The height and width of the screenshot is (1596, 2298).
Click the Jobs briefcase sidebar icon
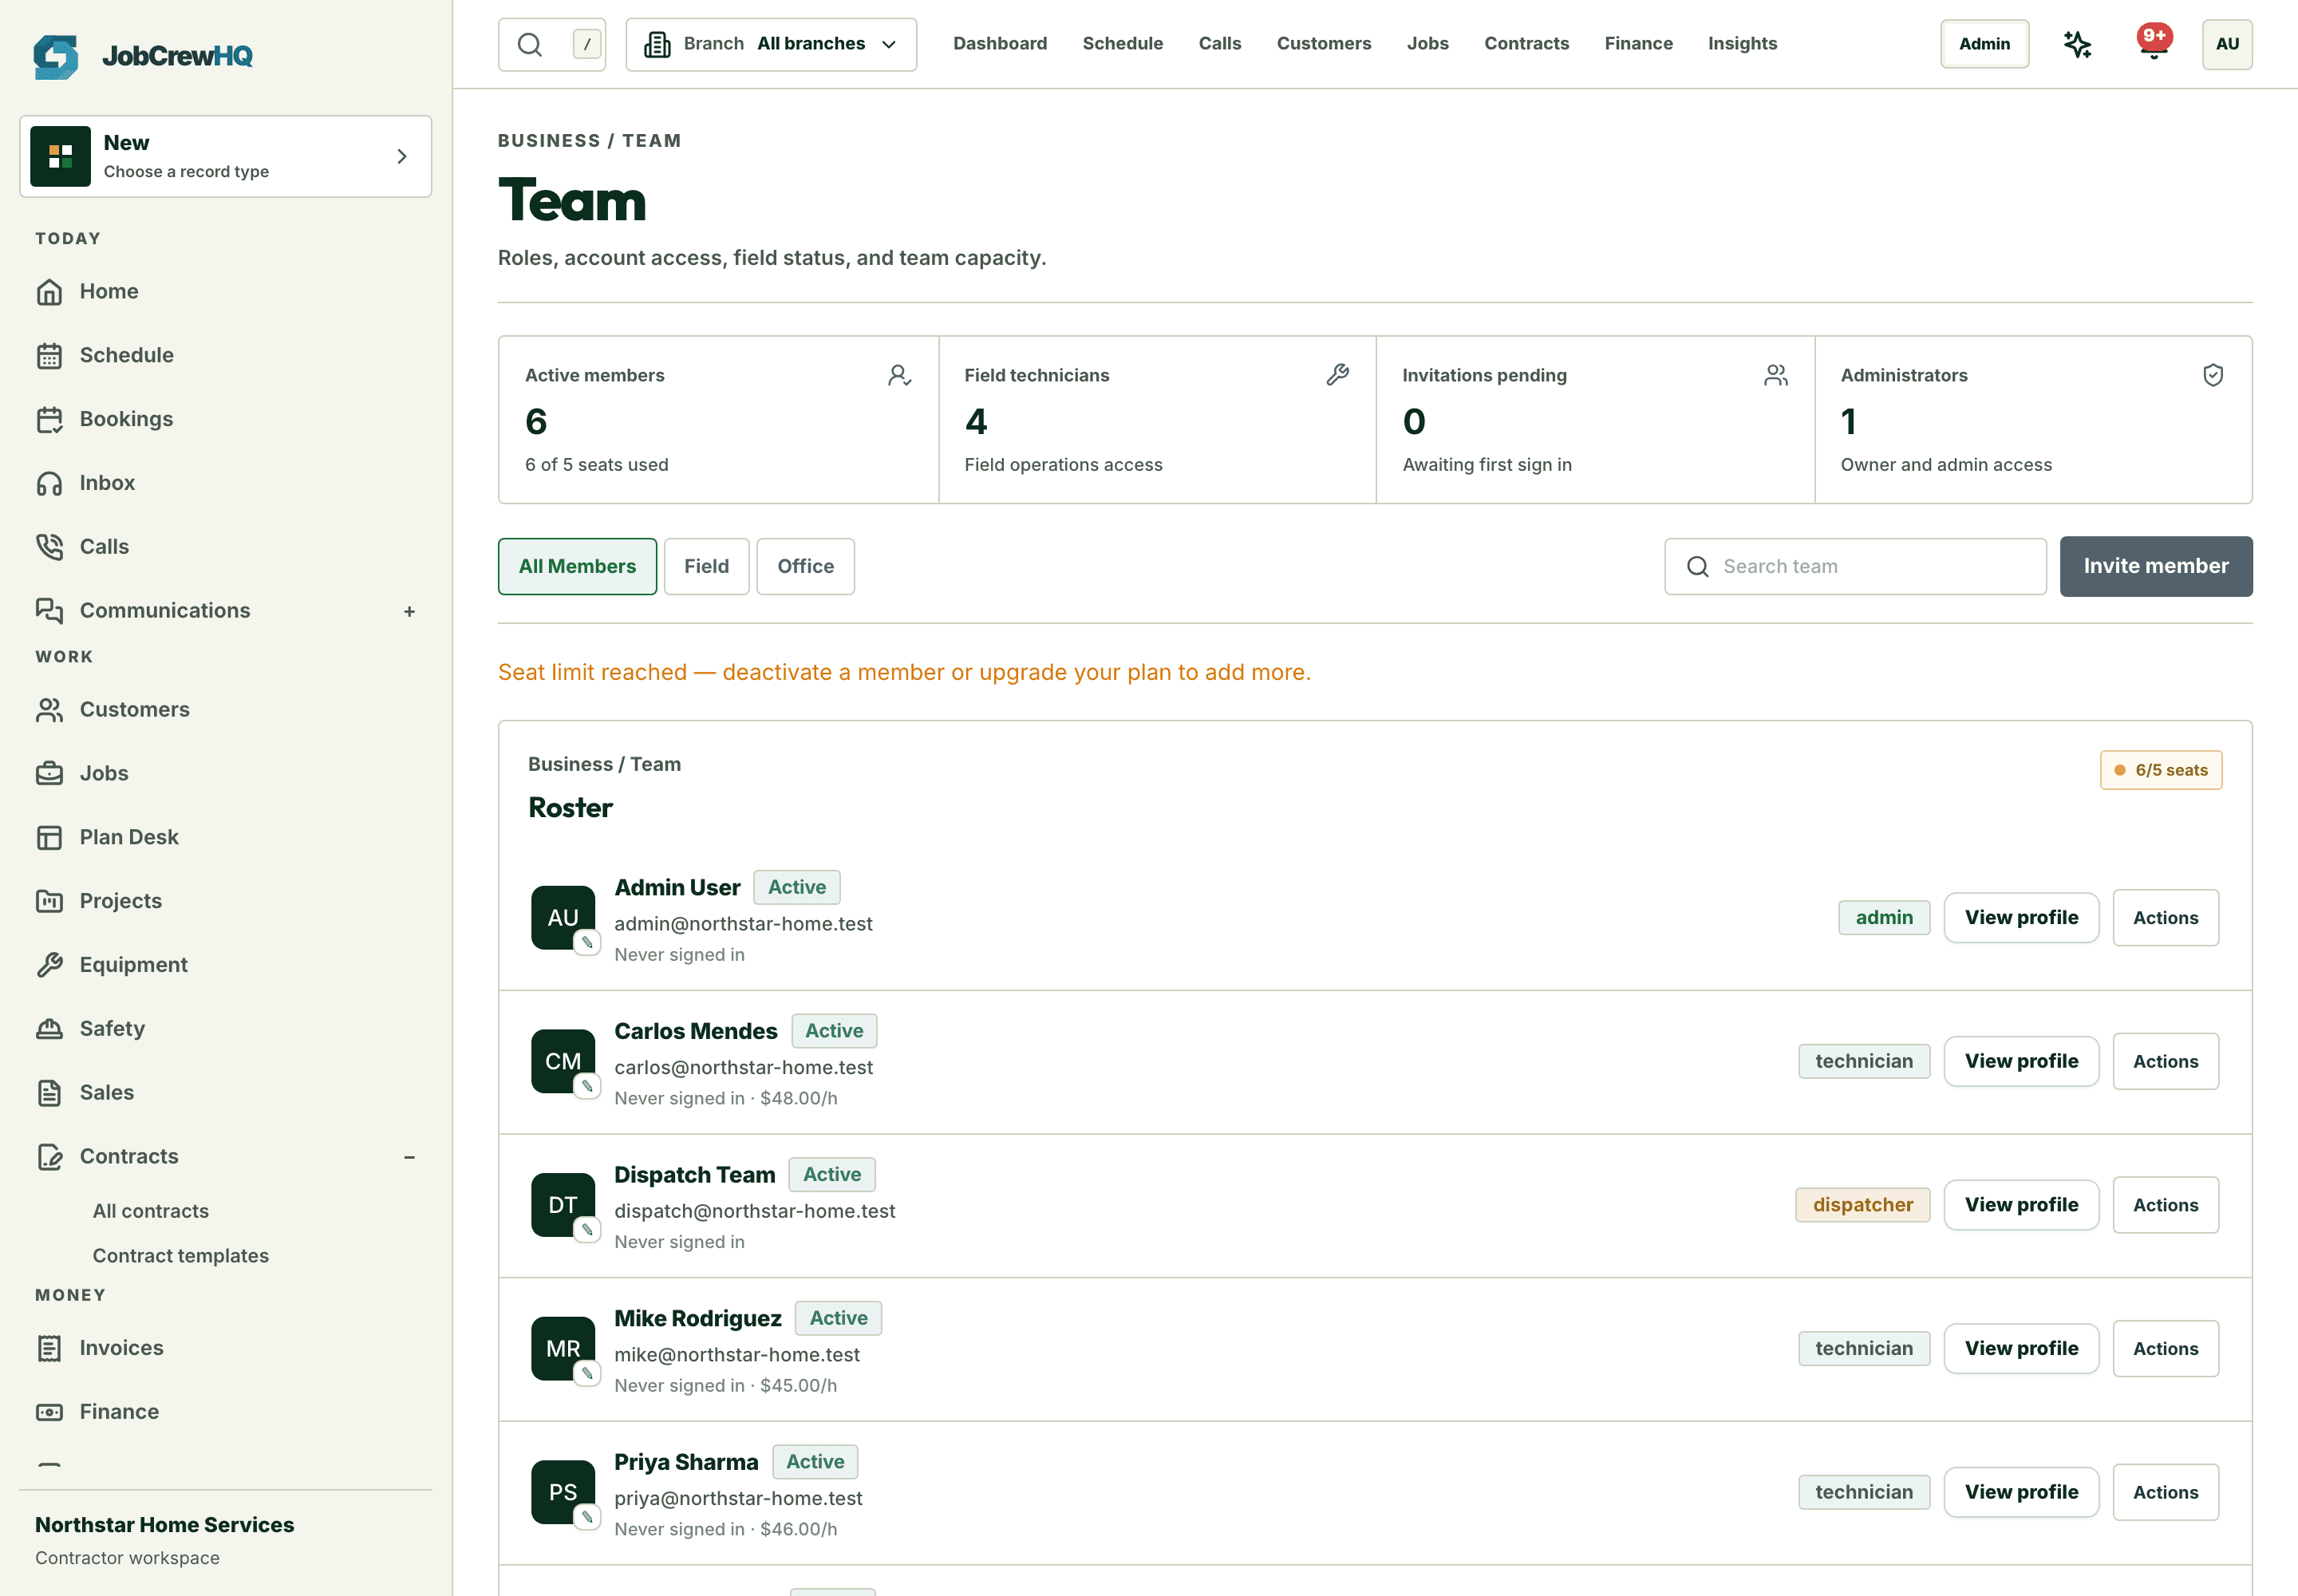[49, 774]
